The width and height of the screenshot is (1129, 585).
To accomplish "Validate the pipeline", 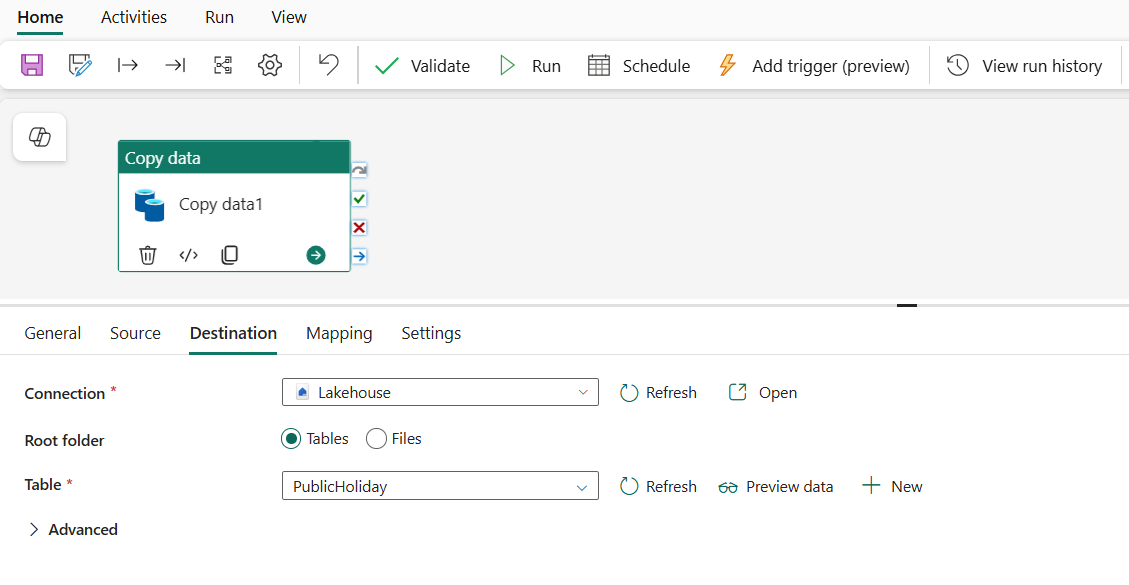I will (423, 66).
